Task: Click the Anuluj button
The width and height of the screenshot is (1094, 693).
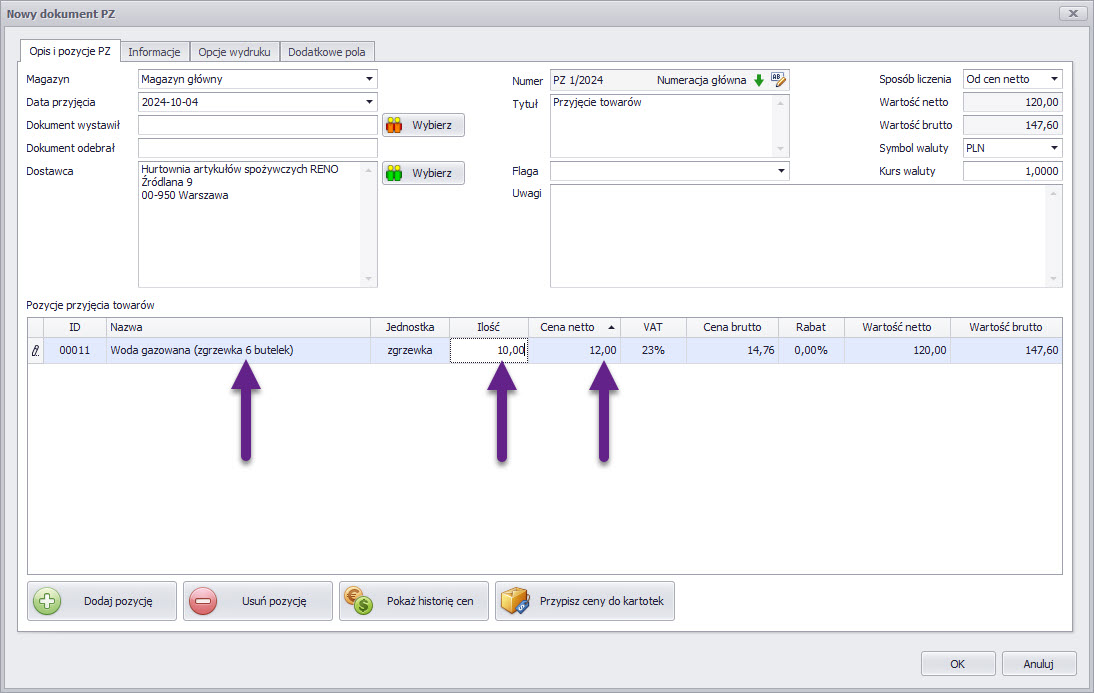Action: 1039,663
